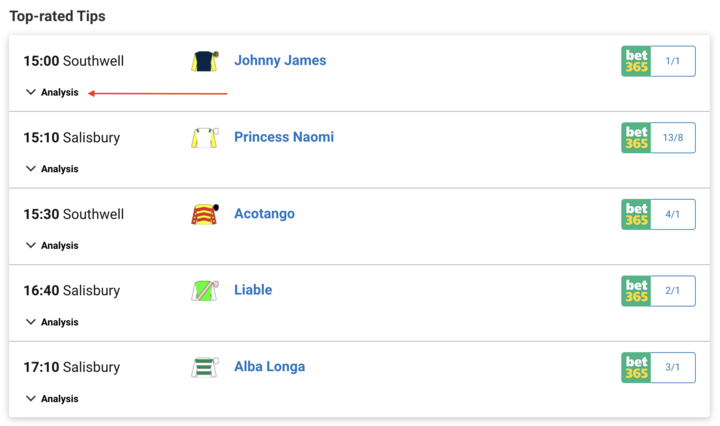Click Alba Longa green hooped silks icon

(x=205, y=368)
